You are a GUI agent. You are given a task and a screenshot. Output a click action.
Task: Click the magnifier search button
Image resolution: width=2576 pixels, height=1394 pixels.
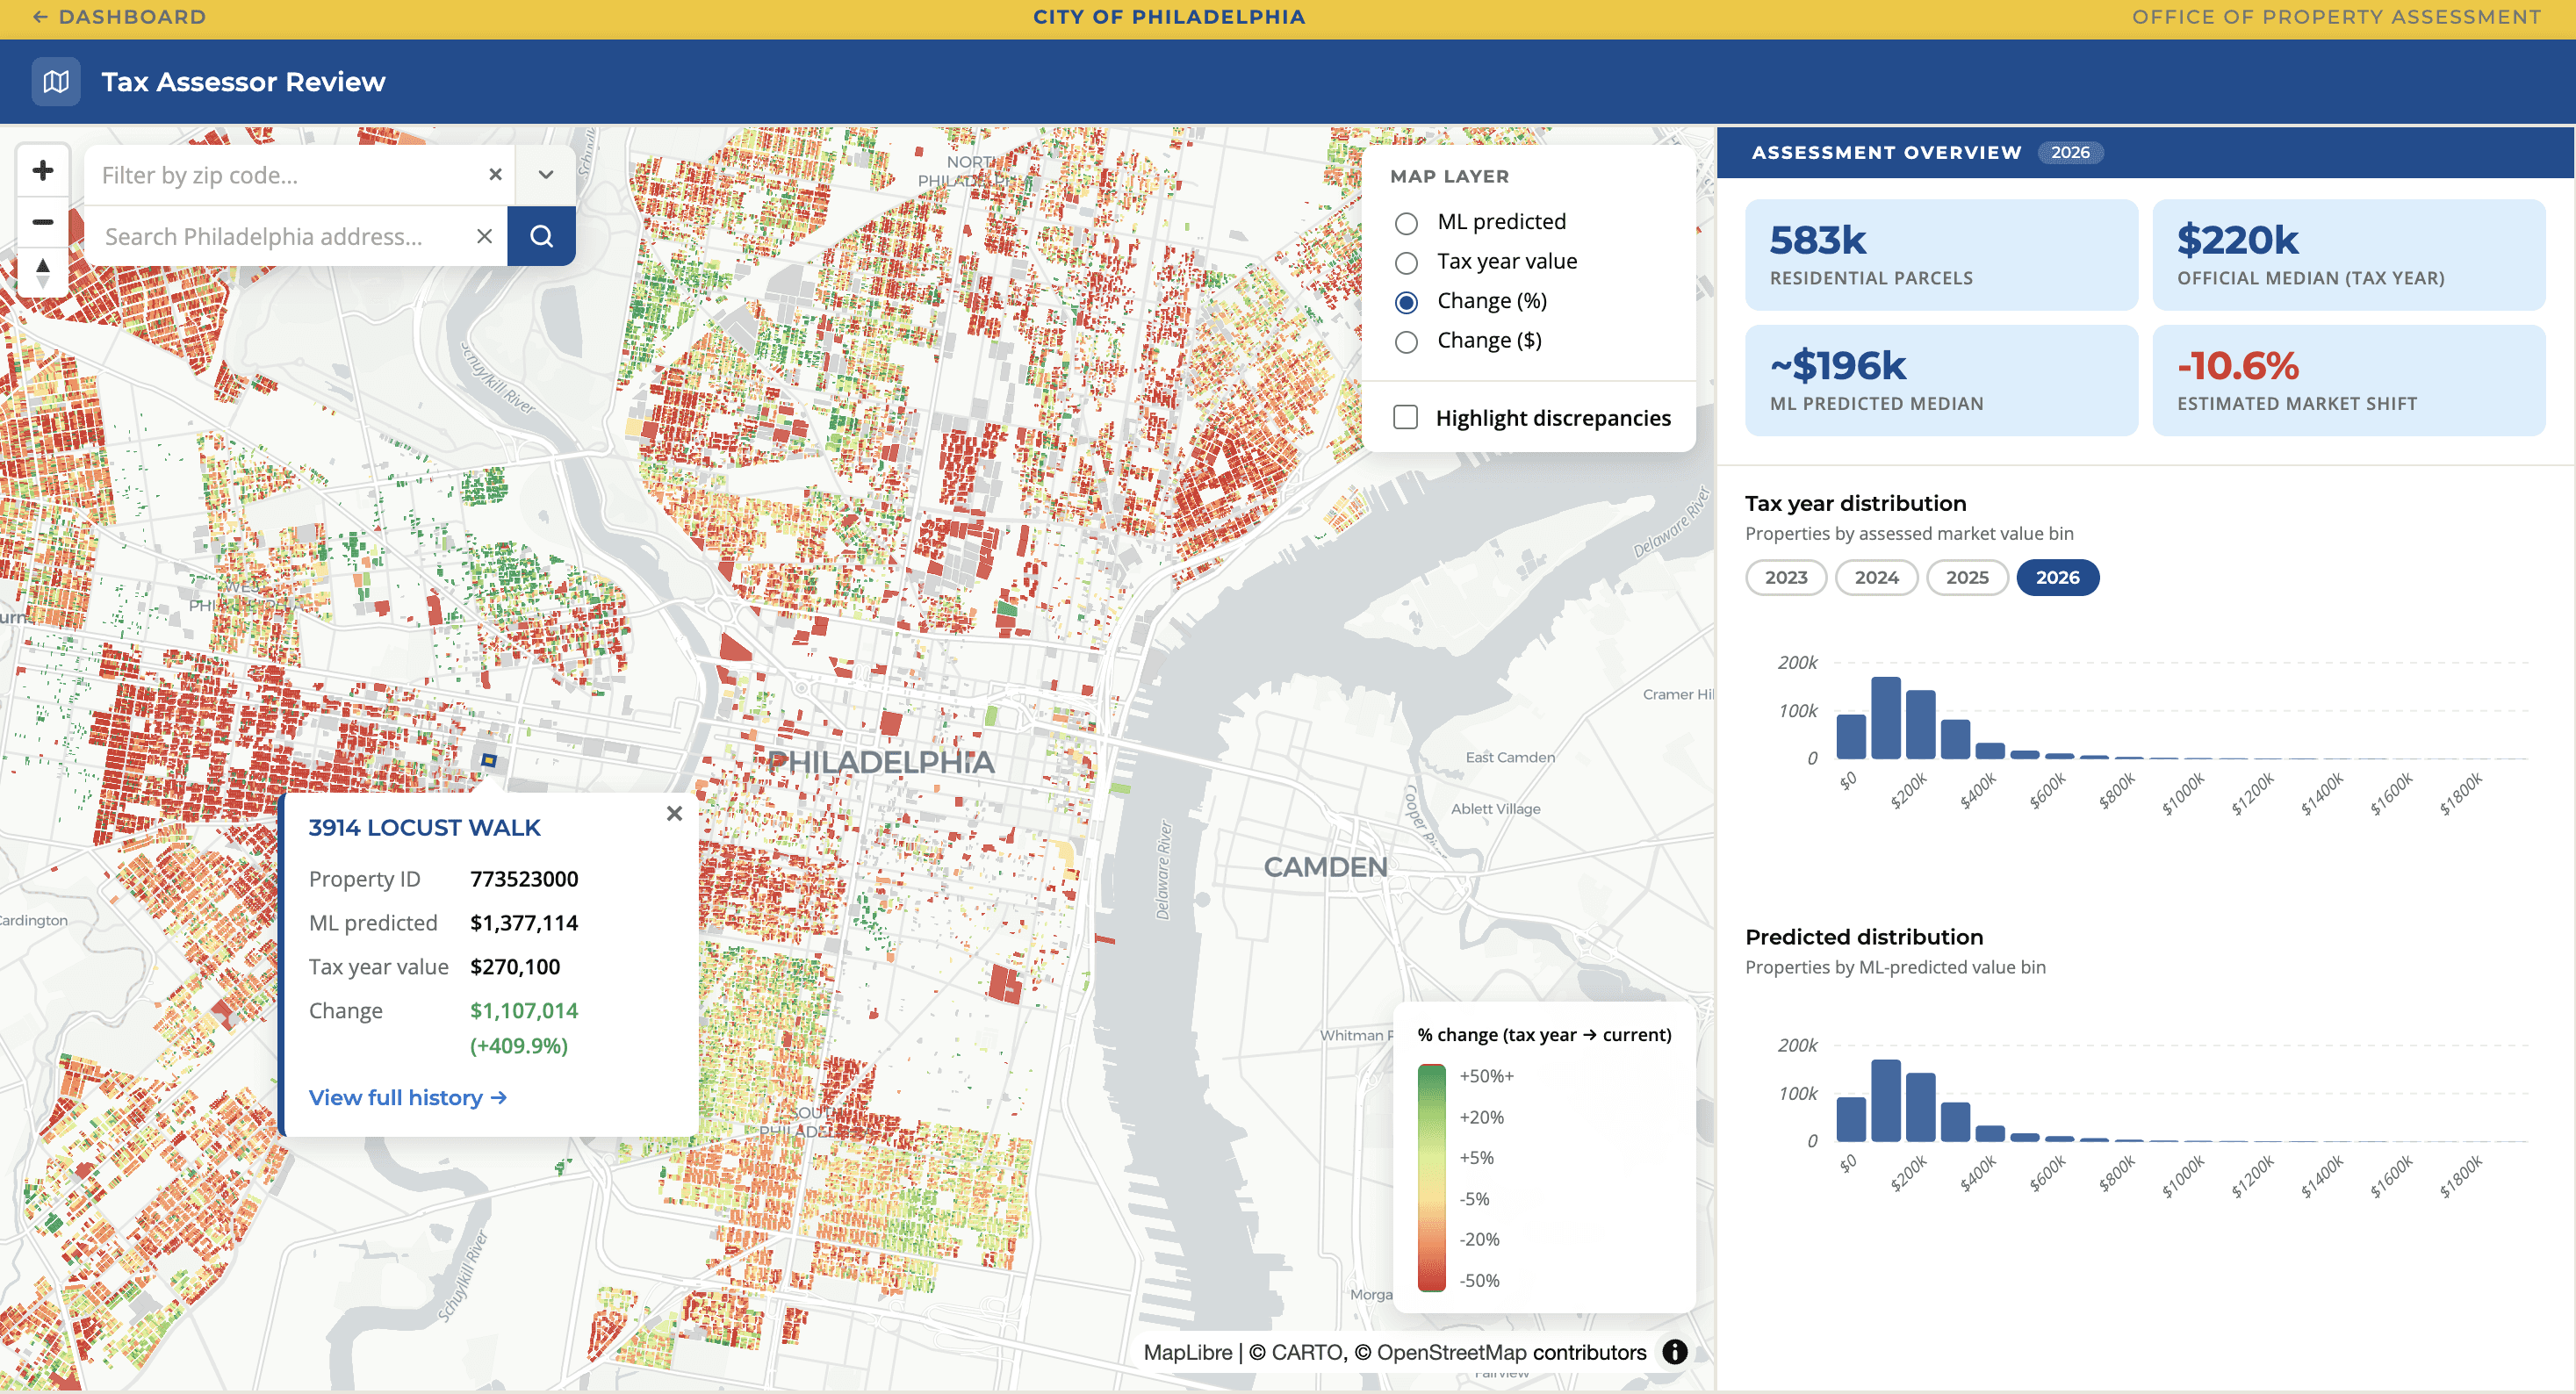541,236
